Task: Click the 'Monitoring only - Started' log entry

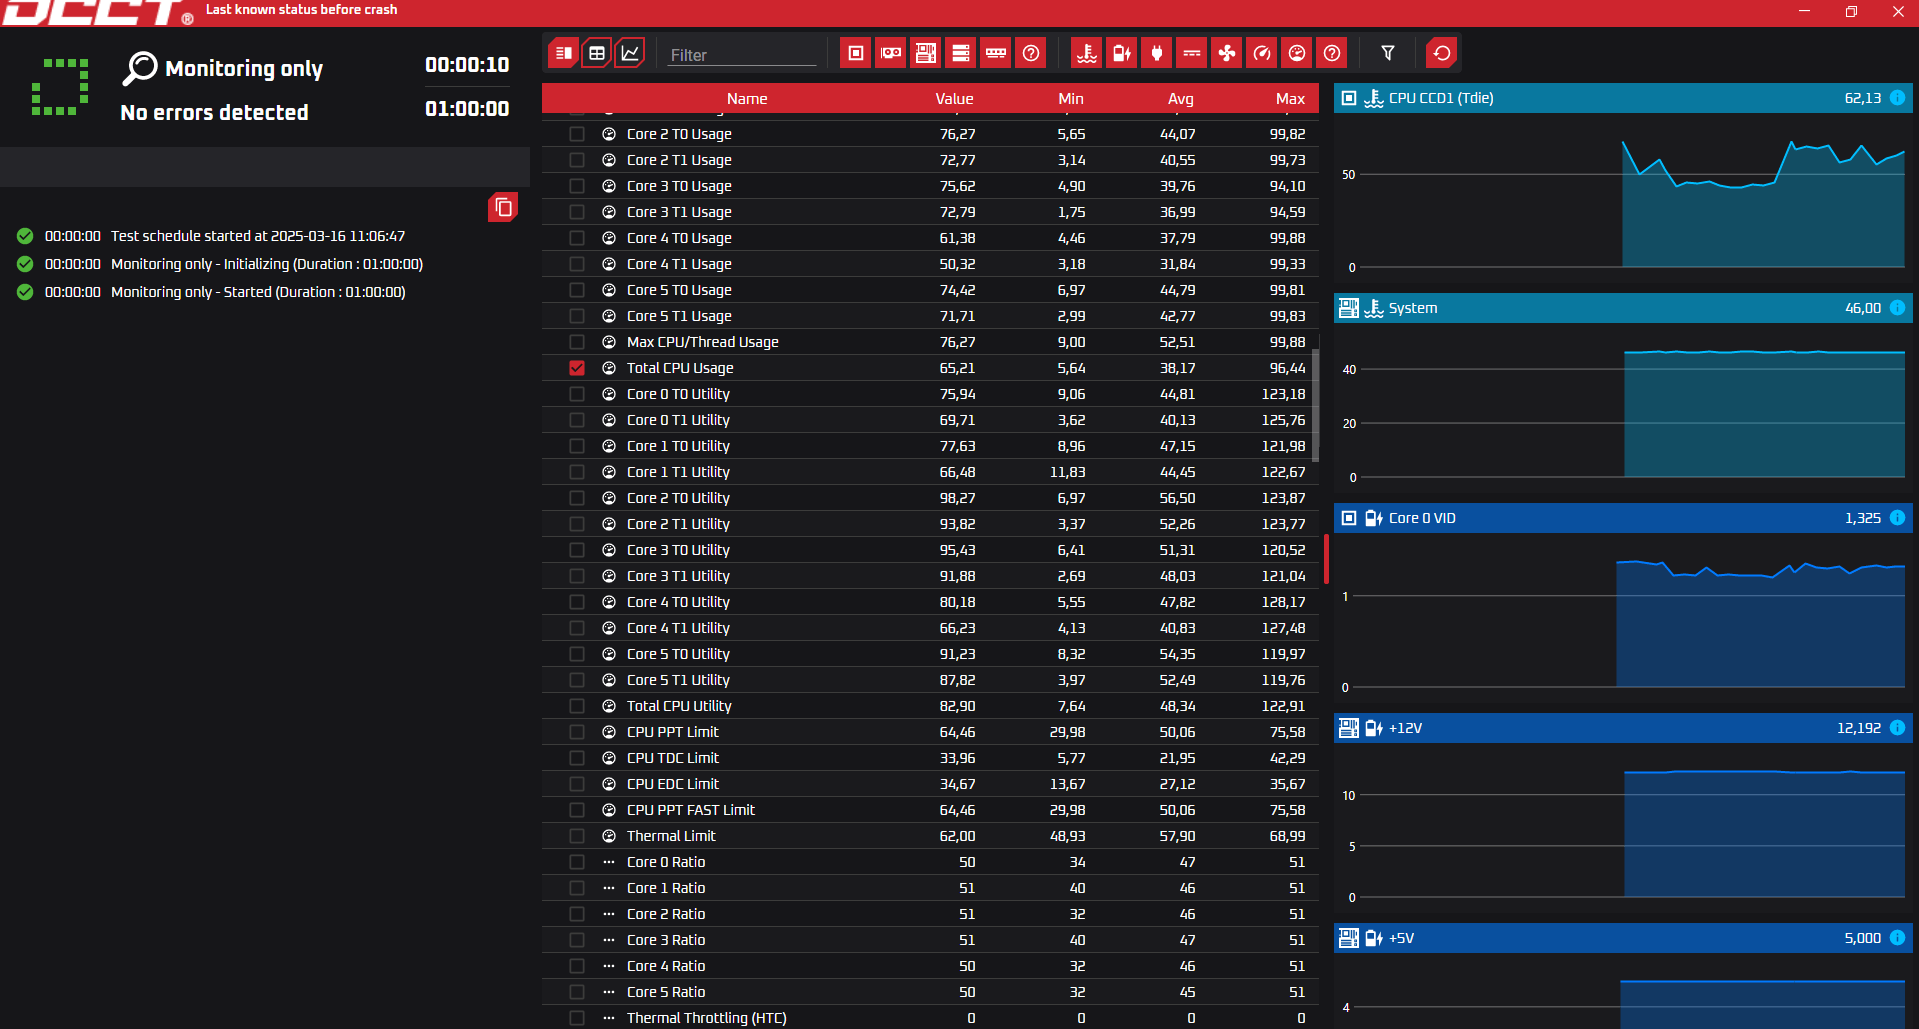Action: click(258, 292)
